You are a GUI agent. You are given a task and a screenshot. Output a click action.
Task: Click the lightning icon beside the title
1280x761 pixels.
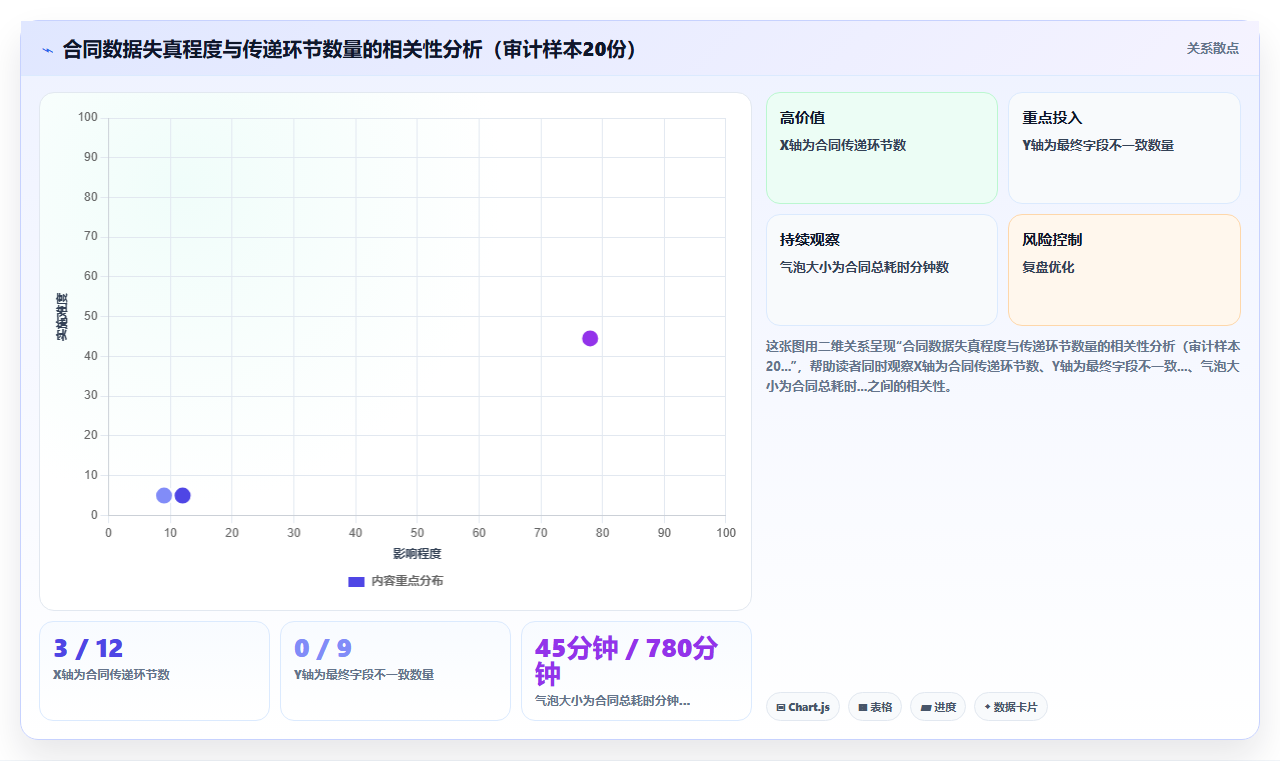click(x=47, y=49)
